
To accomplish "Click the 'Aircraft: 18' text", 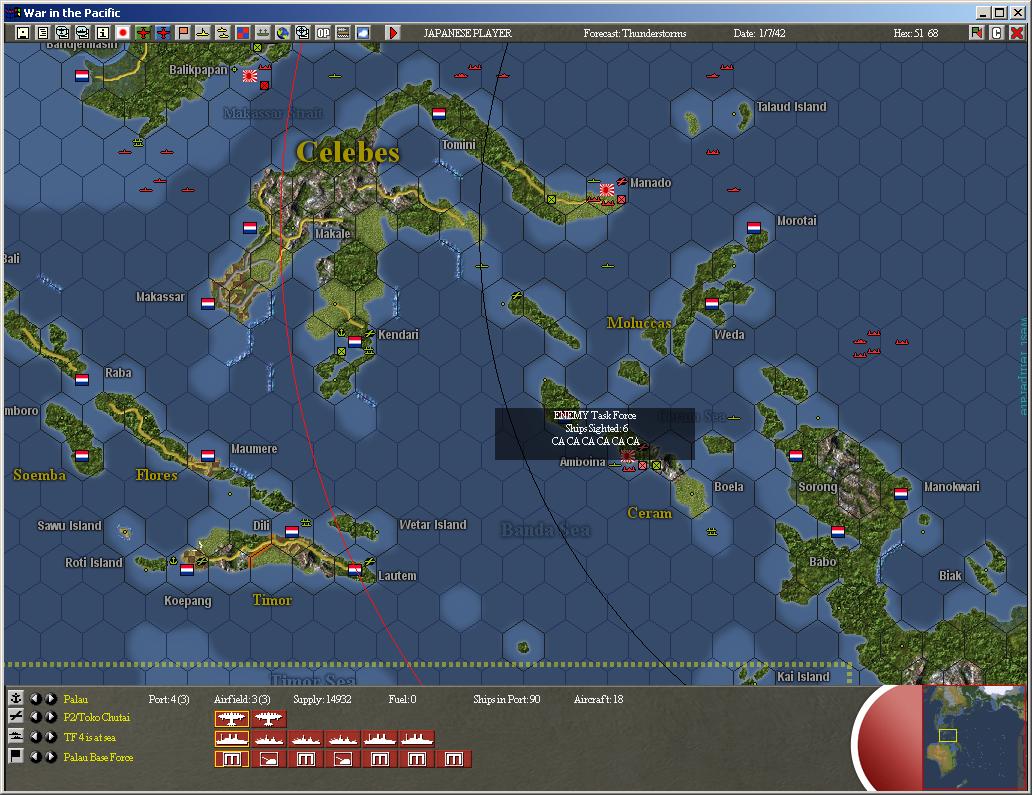I will point(598,699).
